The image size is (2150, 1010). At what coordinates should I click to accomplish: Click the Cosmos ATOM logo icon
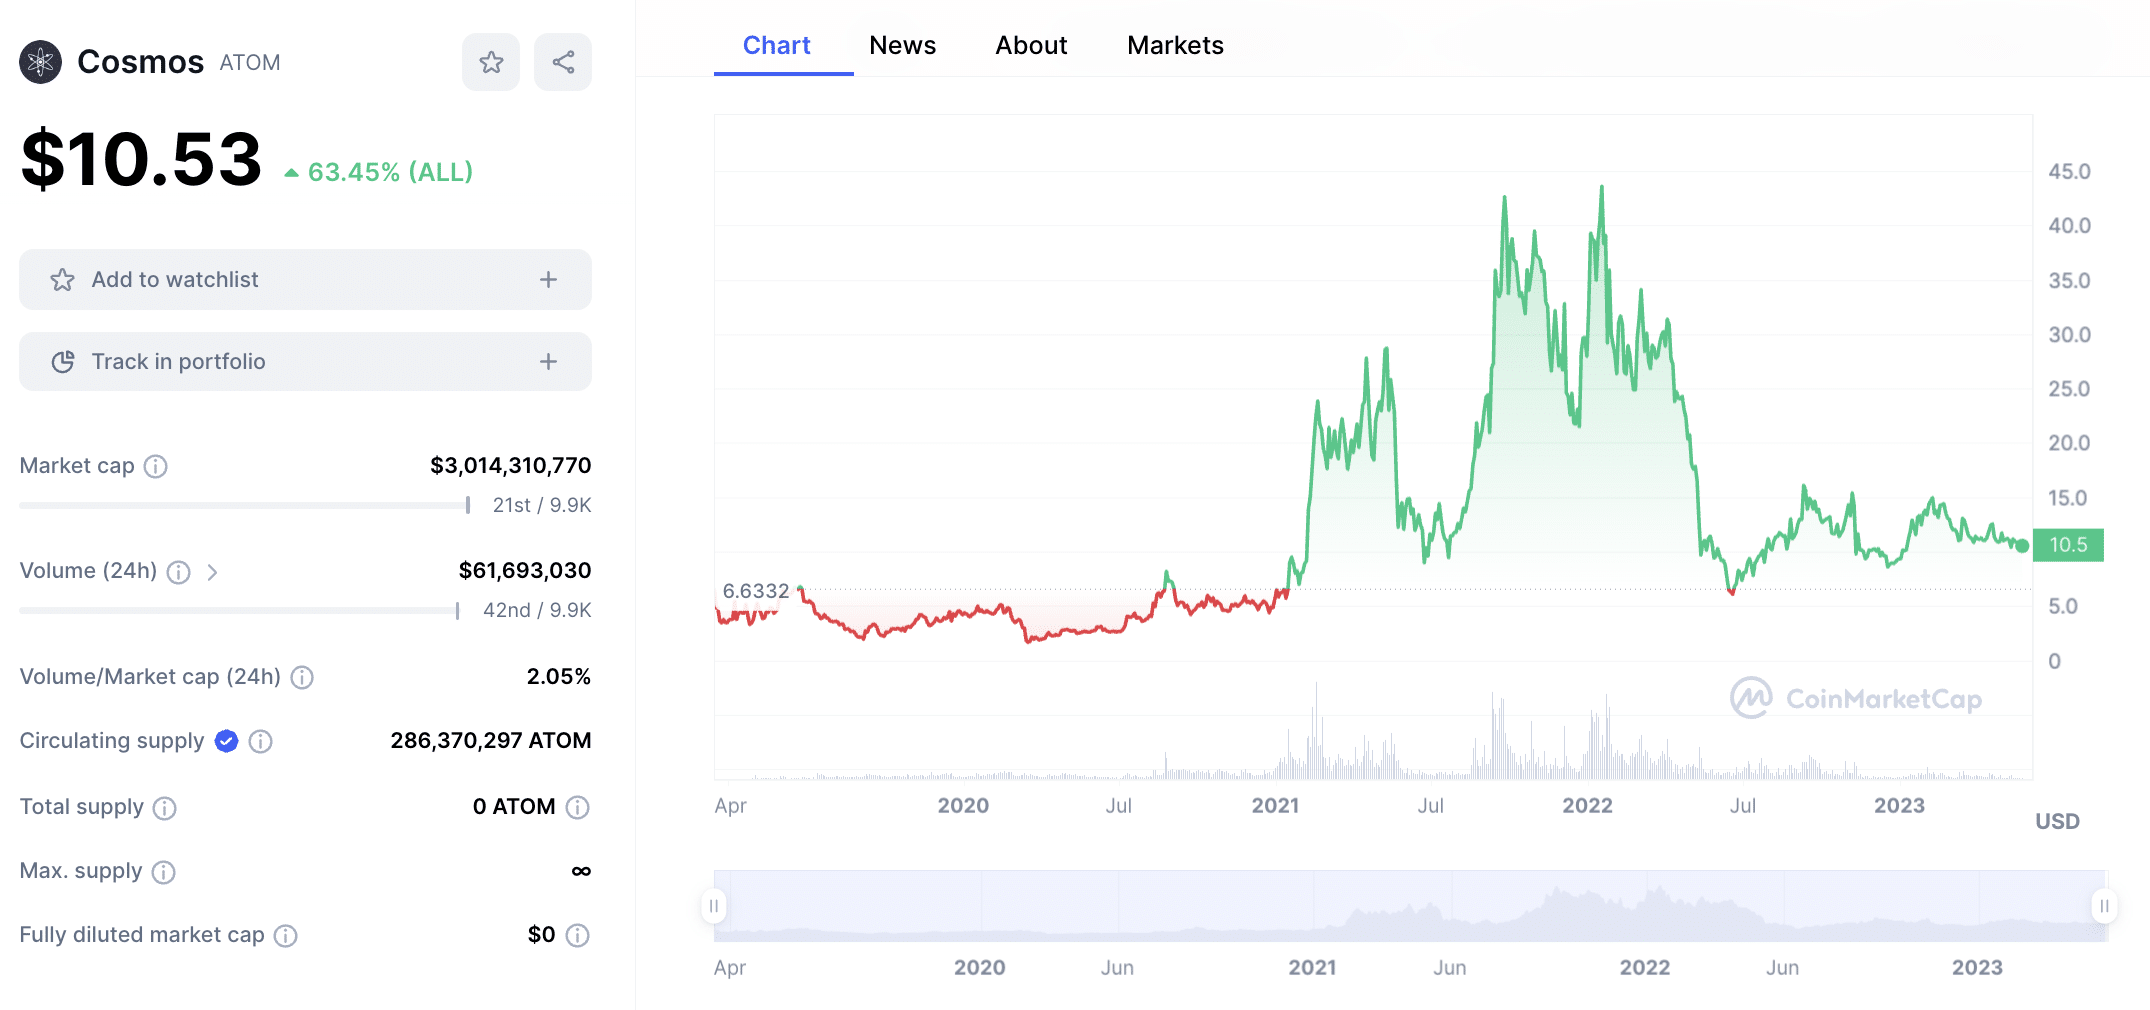coord(41,62)
